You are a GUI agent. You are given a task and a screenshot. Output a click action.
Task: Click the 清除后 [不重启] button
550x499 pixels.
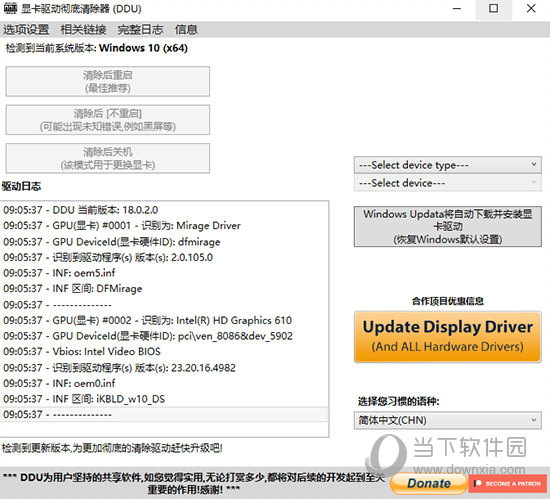pos(108,120)
